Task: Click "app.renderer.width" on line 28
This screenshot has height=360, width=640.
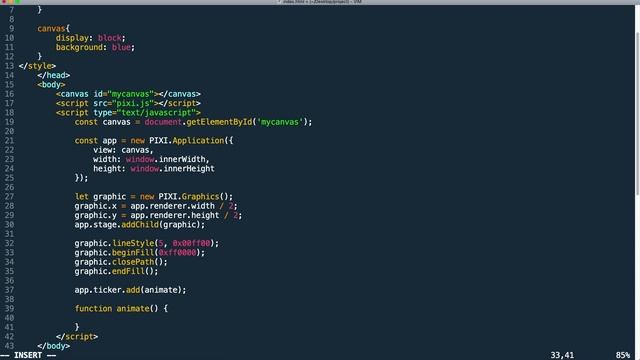Action: click(x=173, y=206)
